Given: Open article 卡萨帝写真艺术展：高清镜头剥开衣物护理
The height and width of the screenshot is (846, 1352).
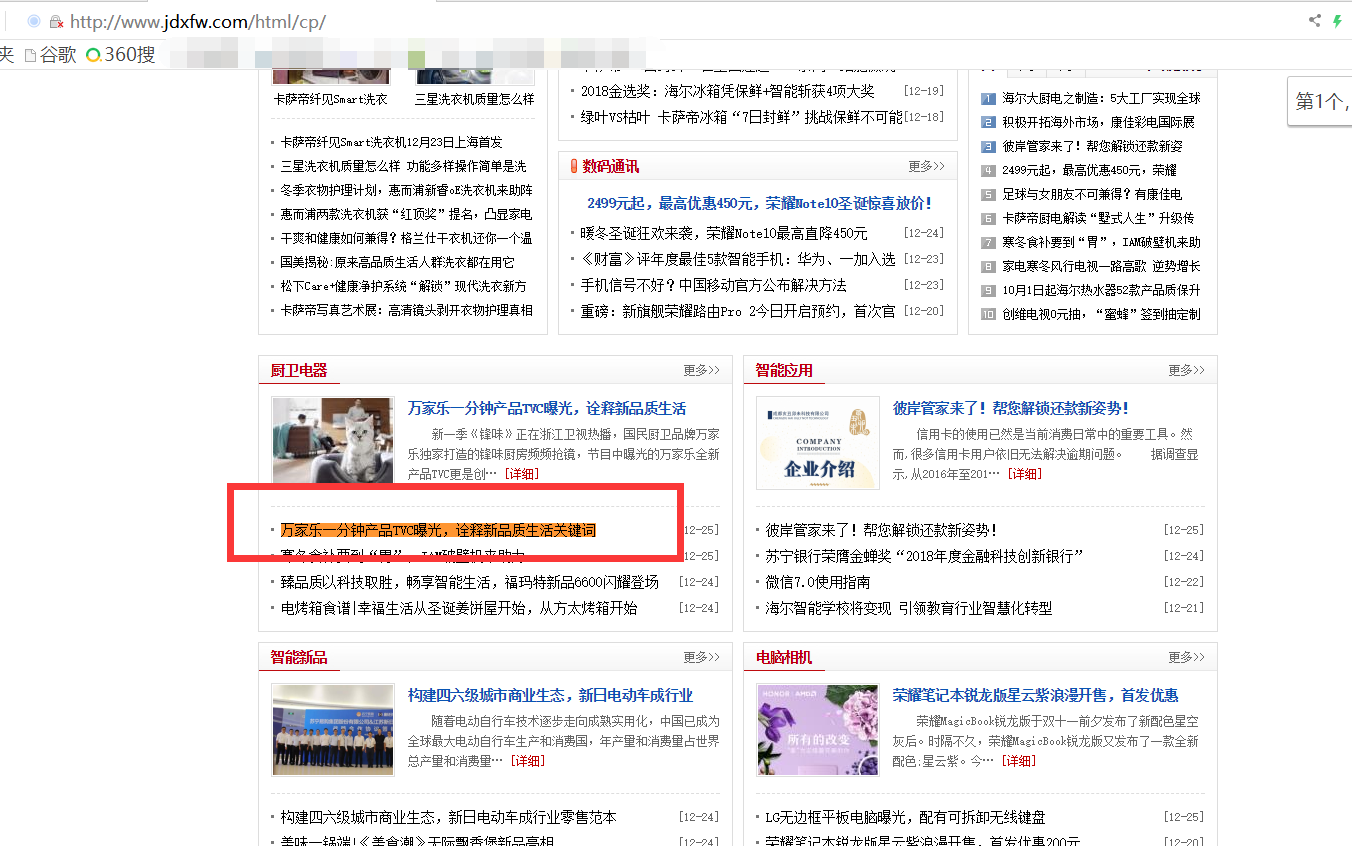Looking at the screenshot, I should (406, 310).
